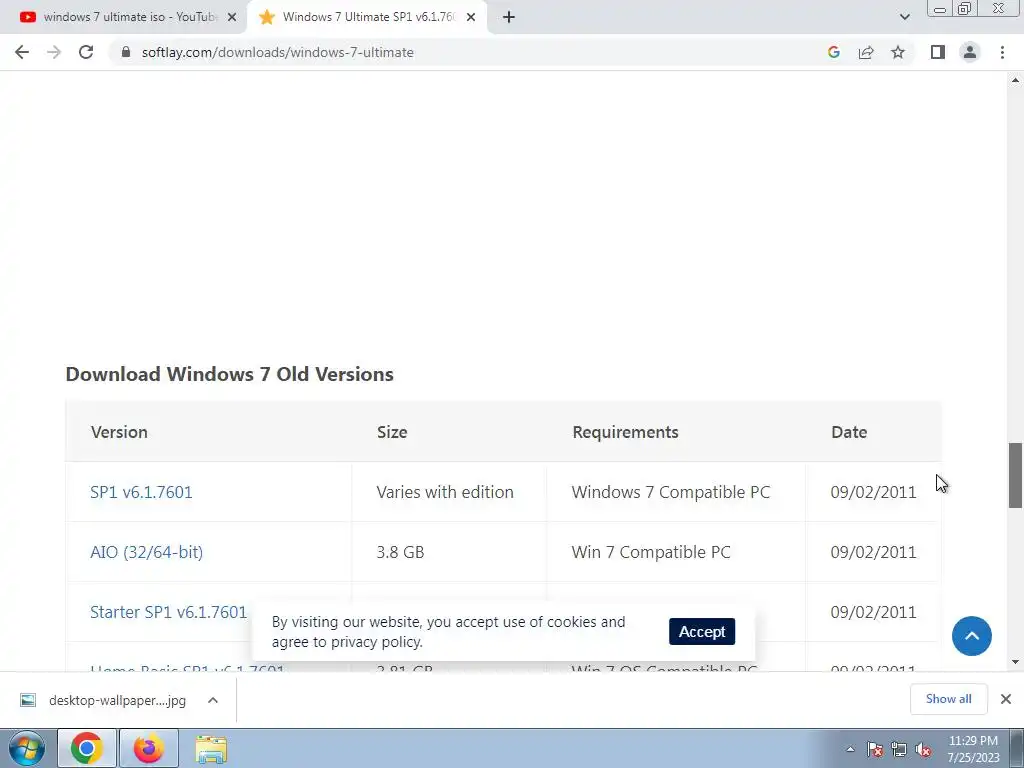Open the Google icon in address bar
1024x768 pixels.
(833, 52)
